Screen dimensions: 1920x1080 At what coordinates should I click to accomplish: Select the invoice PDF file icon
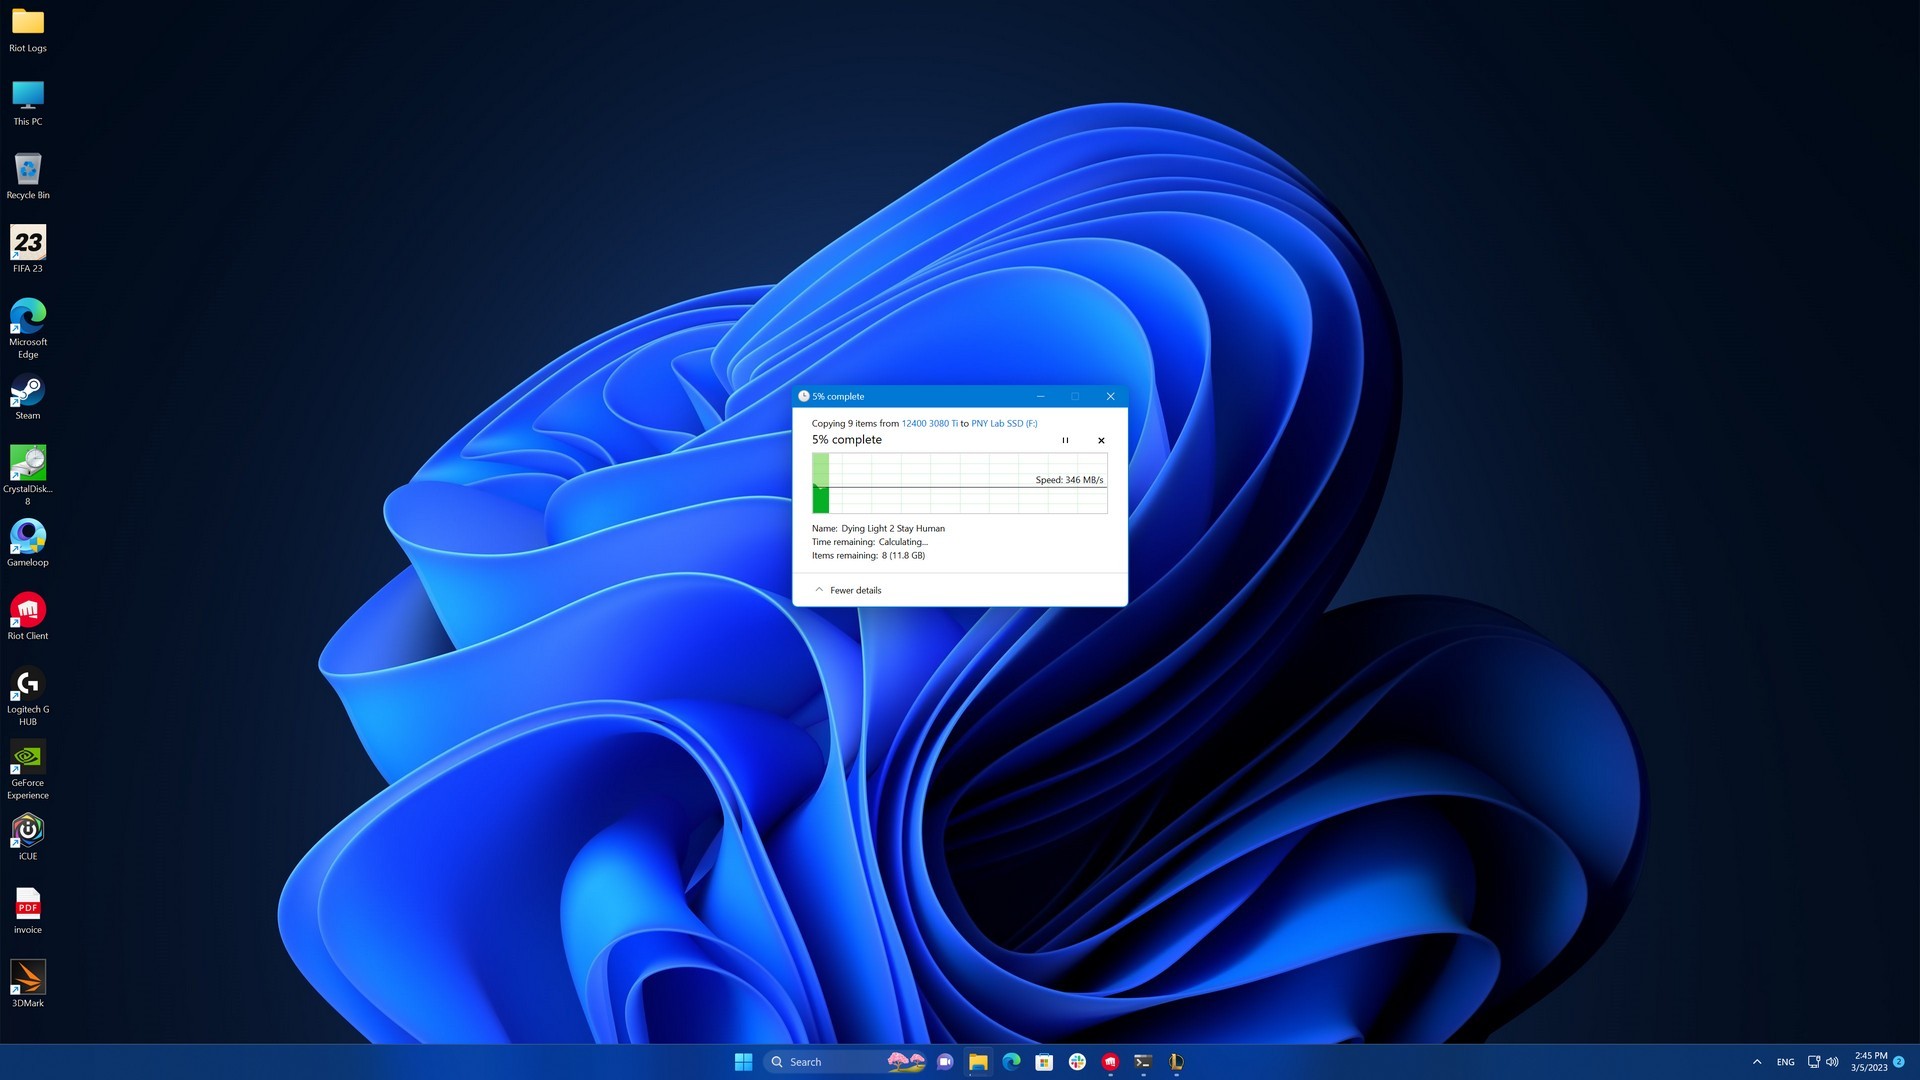click(28, 911)
